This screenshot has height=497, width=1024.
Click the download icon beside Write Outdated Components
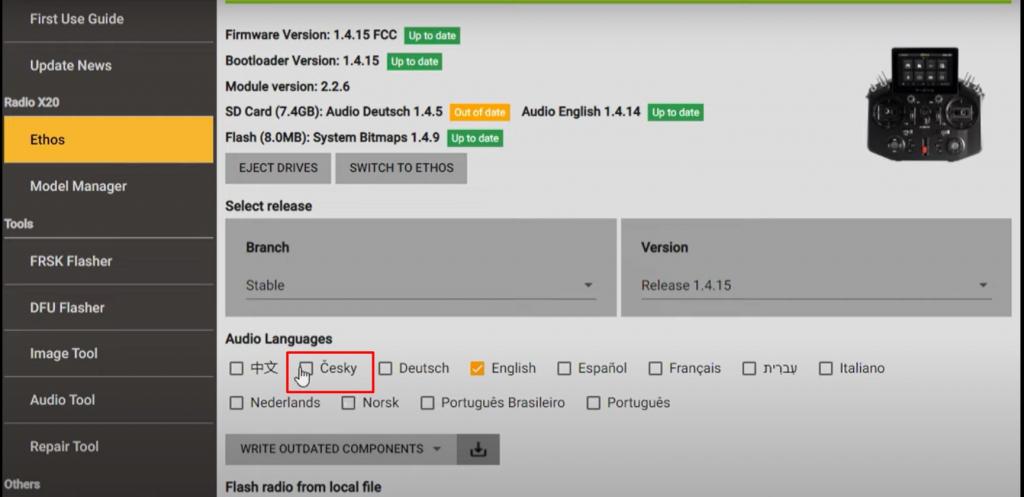click(478, 450)
